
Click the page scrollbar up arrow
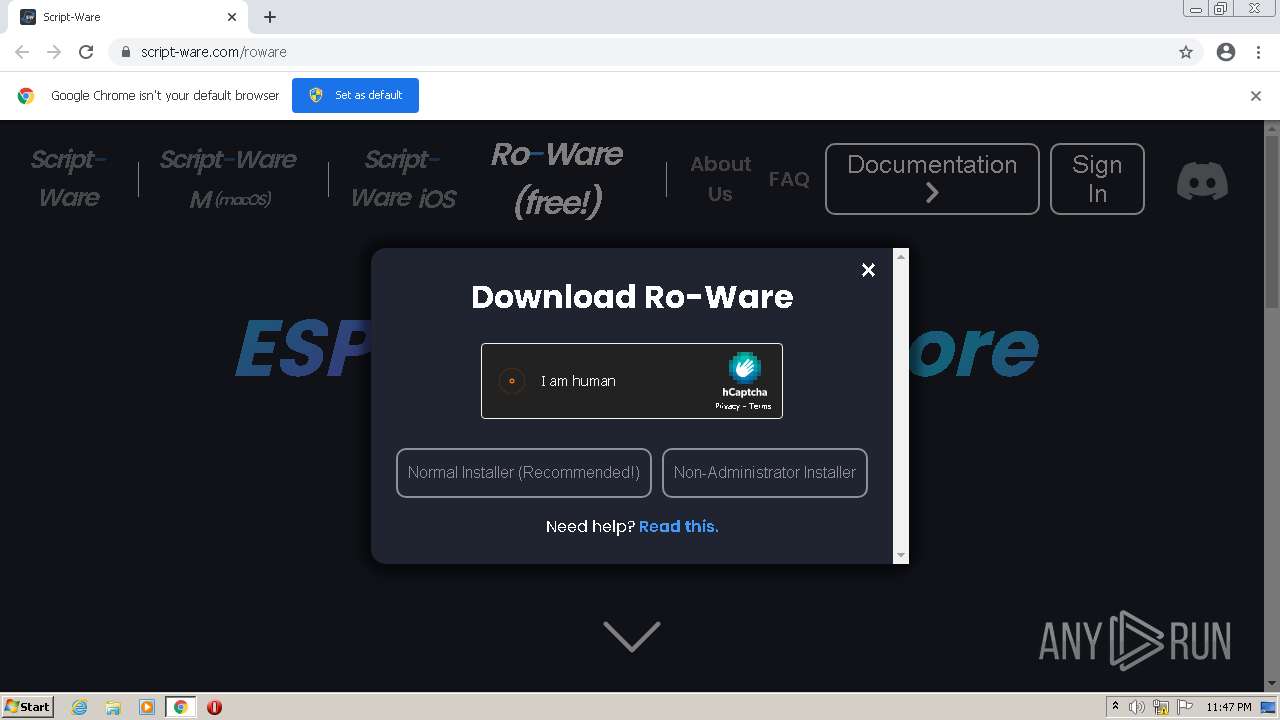[1272, 129]
